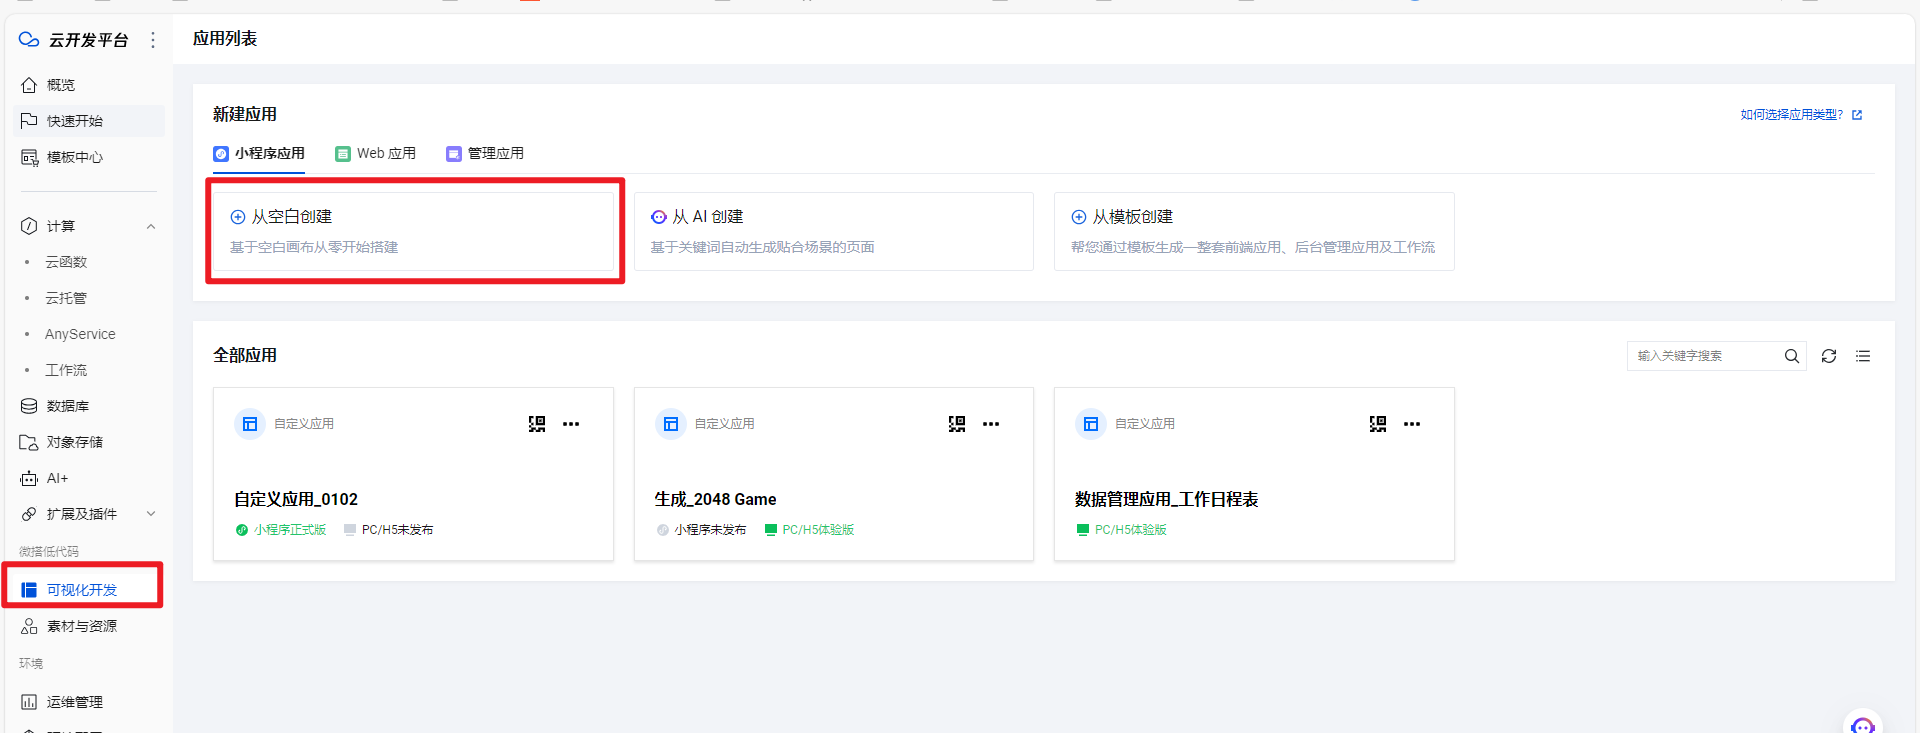
Task: Open 模板中心 in the sidebar
Action: coord(89,157)
